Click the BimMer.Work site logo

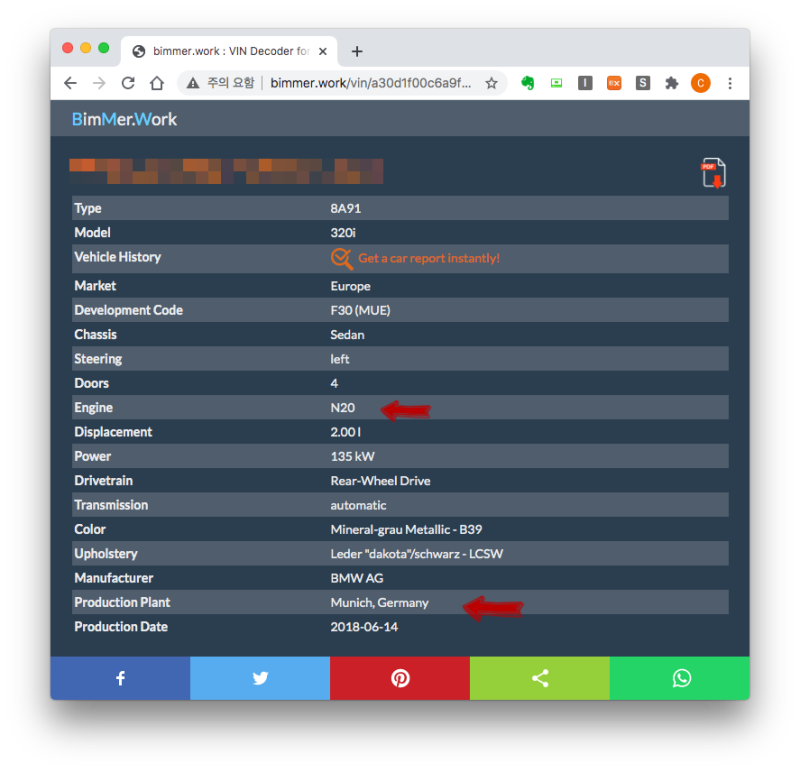coord(124,119)
